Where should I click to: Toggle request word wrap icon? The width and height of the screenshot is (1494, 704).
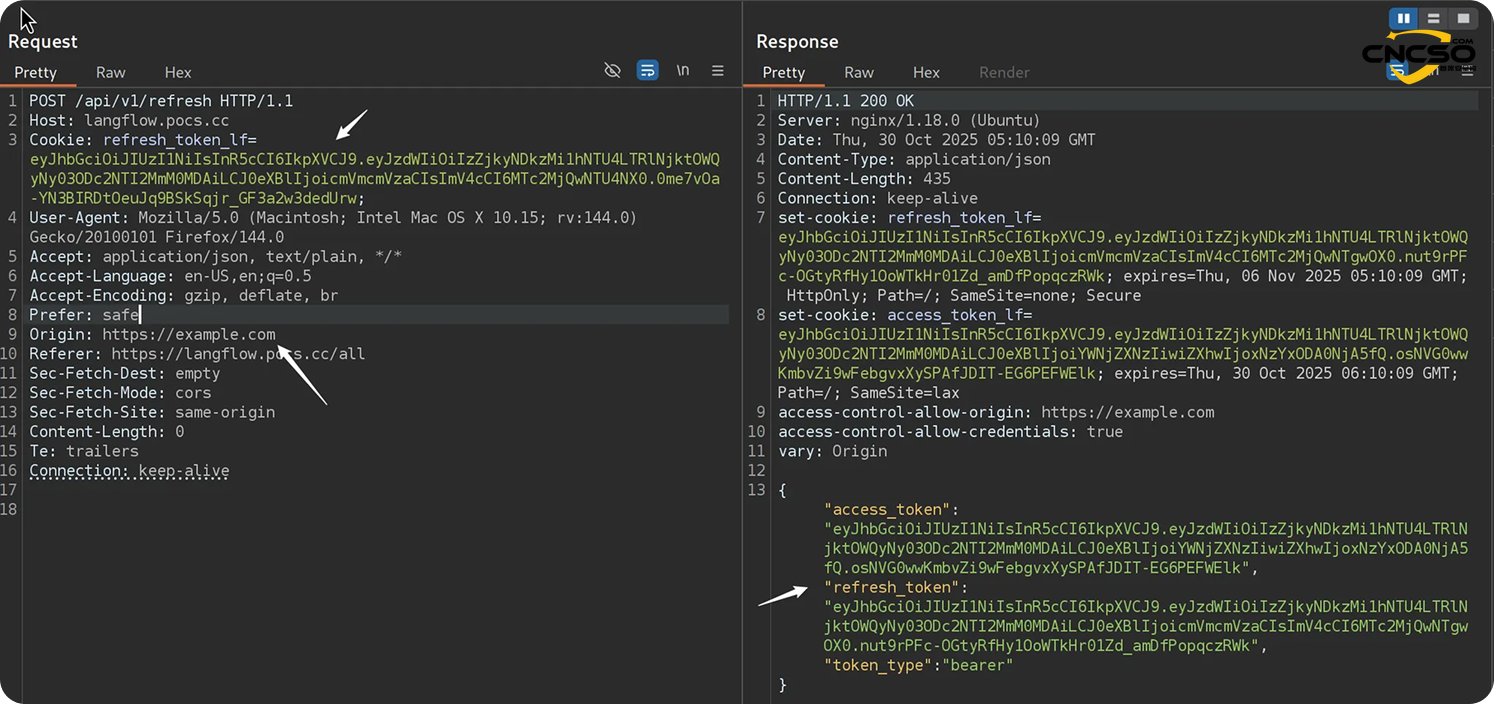click(648, 71)
